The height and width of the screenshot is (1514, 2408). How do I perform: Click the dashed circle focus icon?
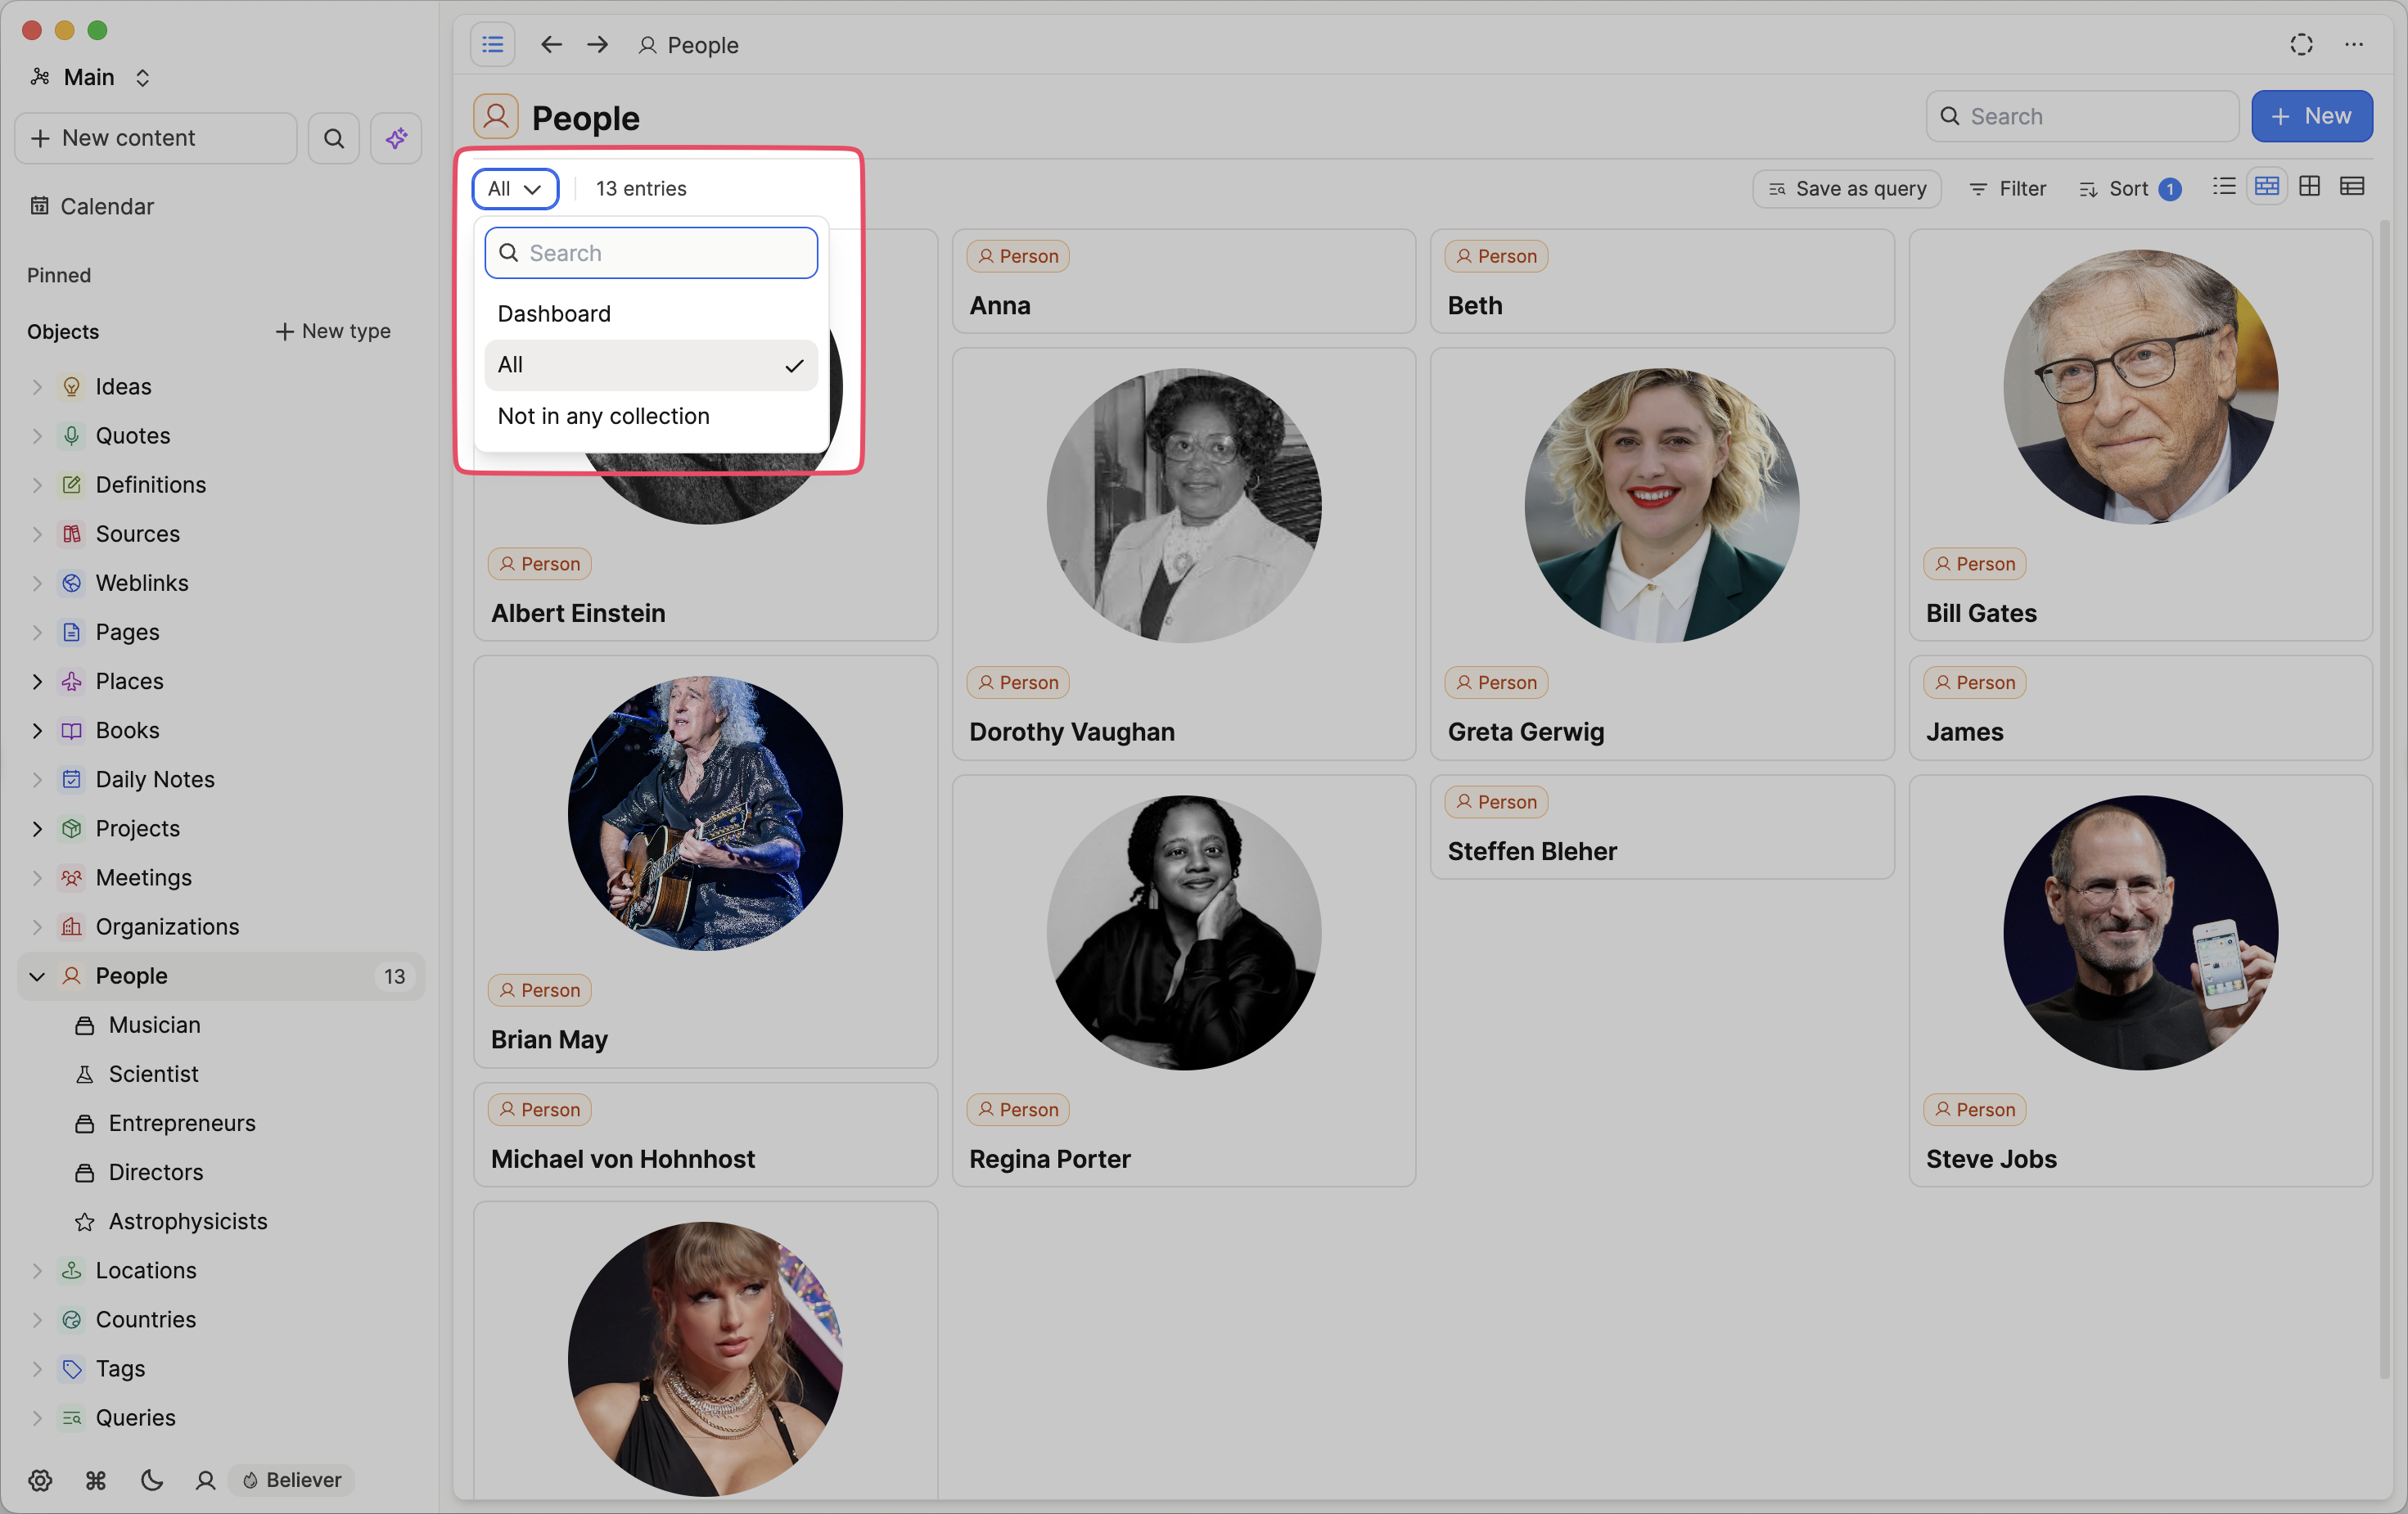pyautogui.click(x=2301, y=45)
